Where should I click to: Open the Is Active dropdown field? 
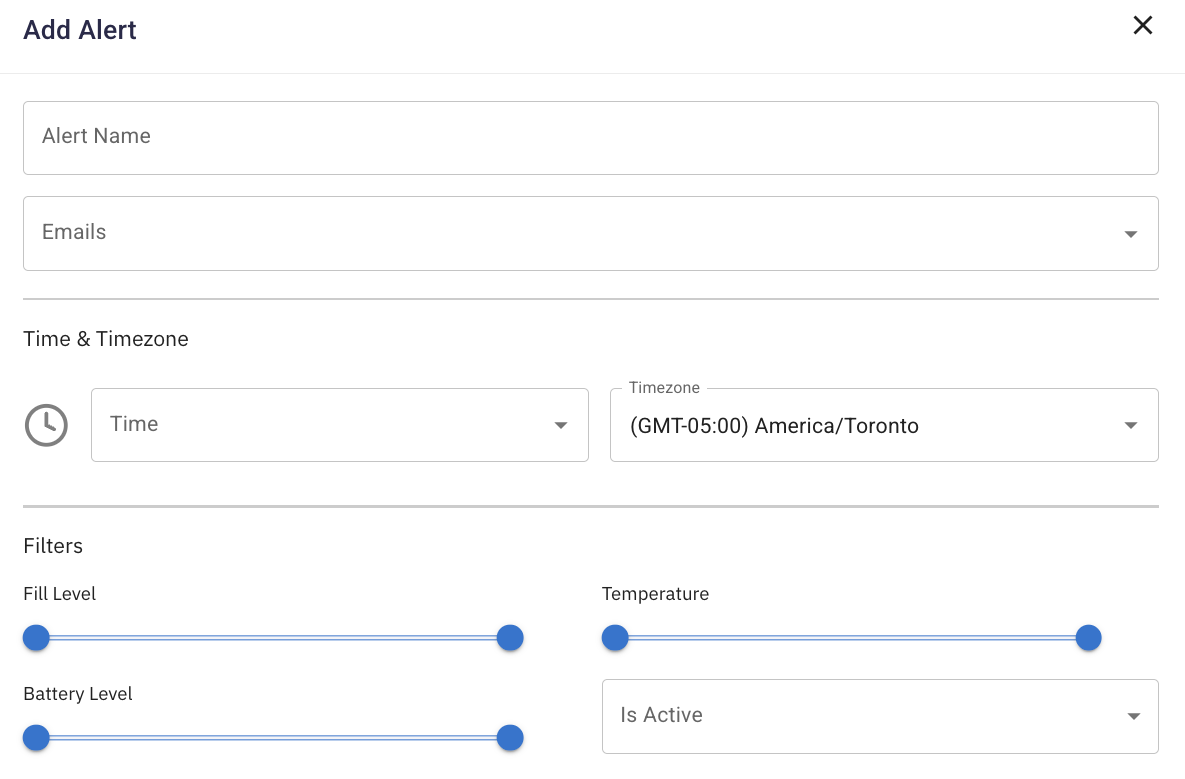[860, 716]
